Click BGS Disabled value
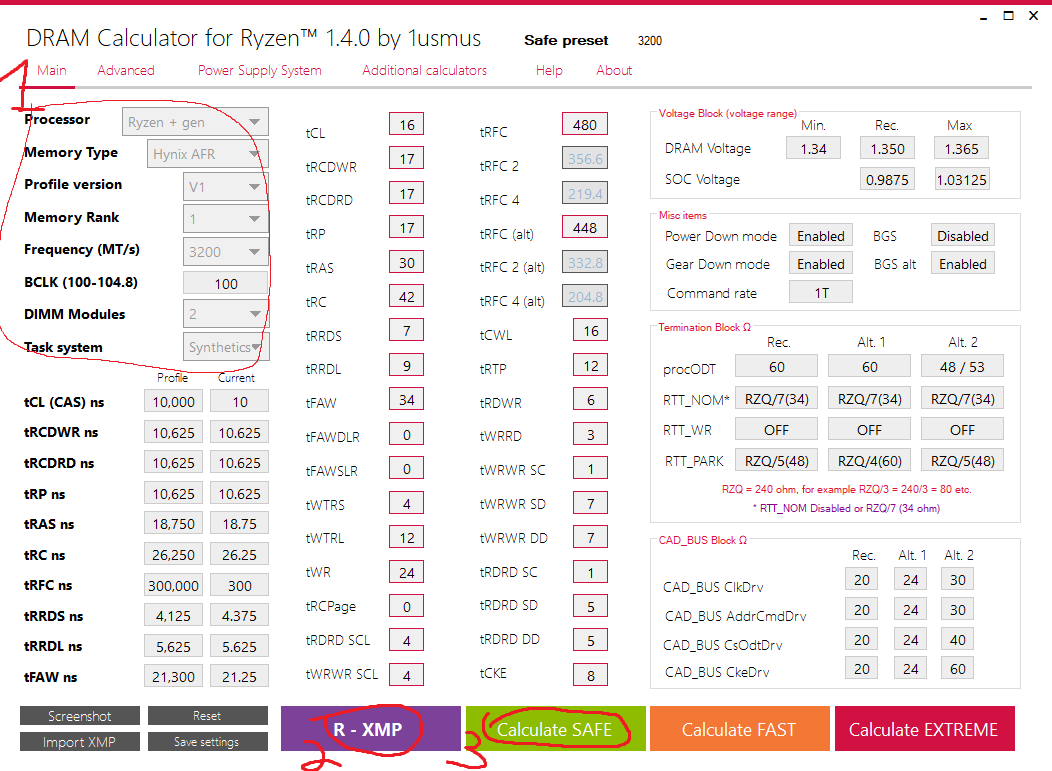The height and width of the screenshot is (771, 1052). click(963, 236)
